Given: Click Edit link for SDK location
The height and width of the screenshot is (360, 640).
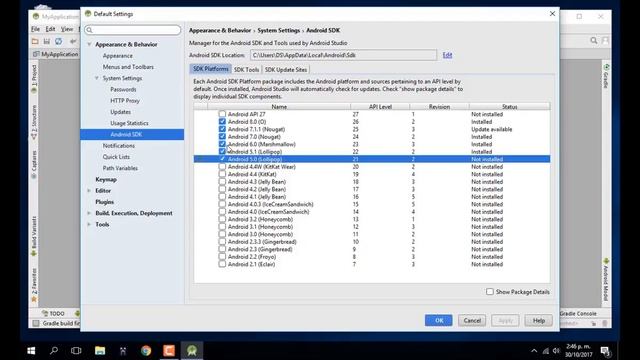Looking at the screenshot, I should [447, 55].
